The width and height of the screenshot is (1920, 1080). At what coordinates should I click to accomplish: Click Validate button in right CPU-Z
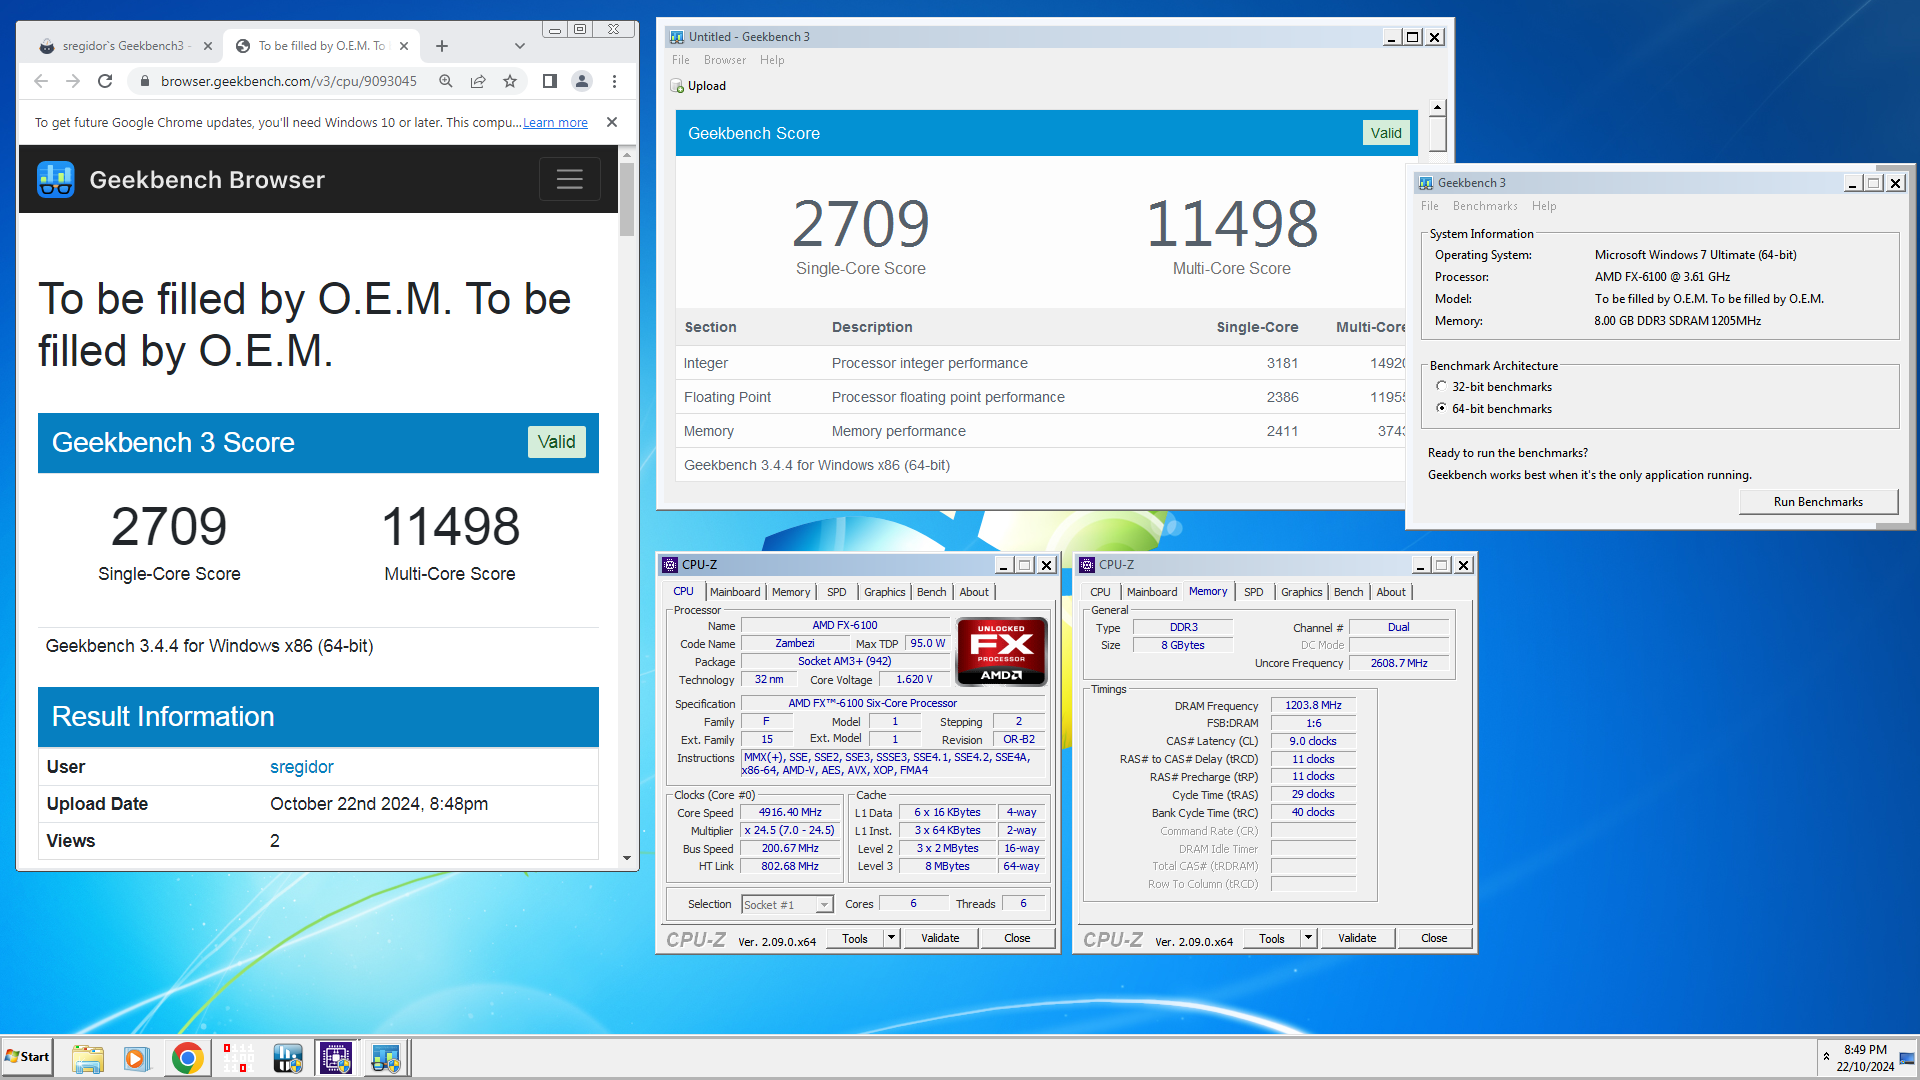1357,938
